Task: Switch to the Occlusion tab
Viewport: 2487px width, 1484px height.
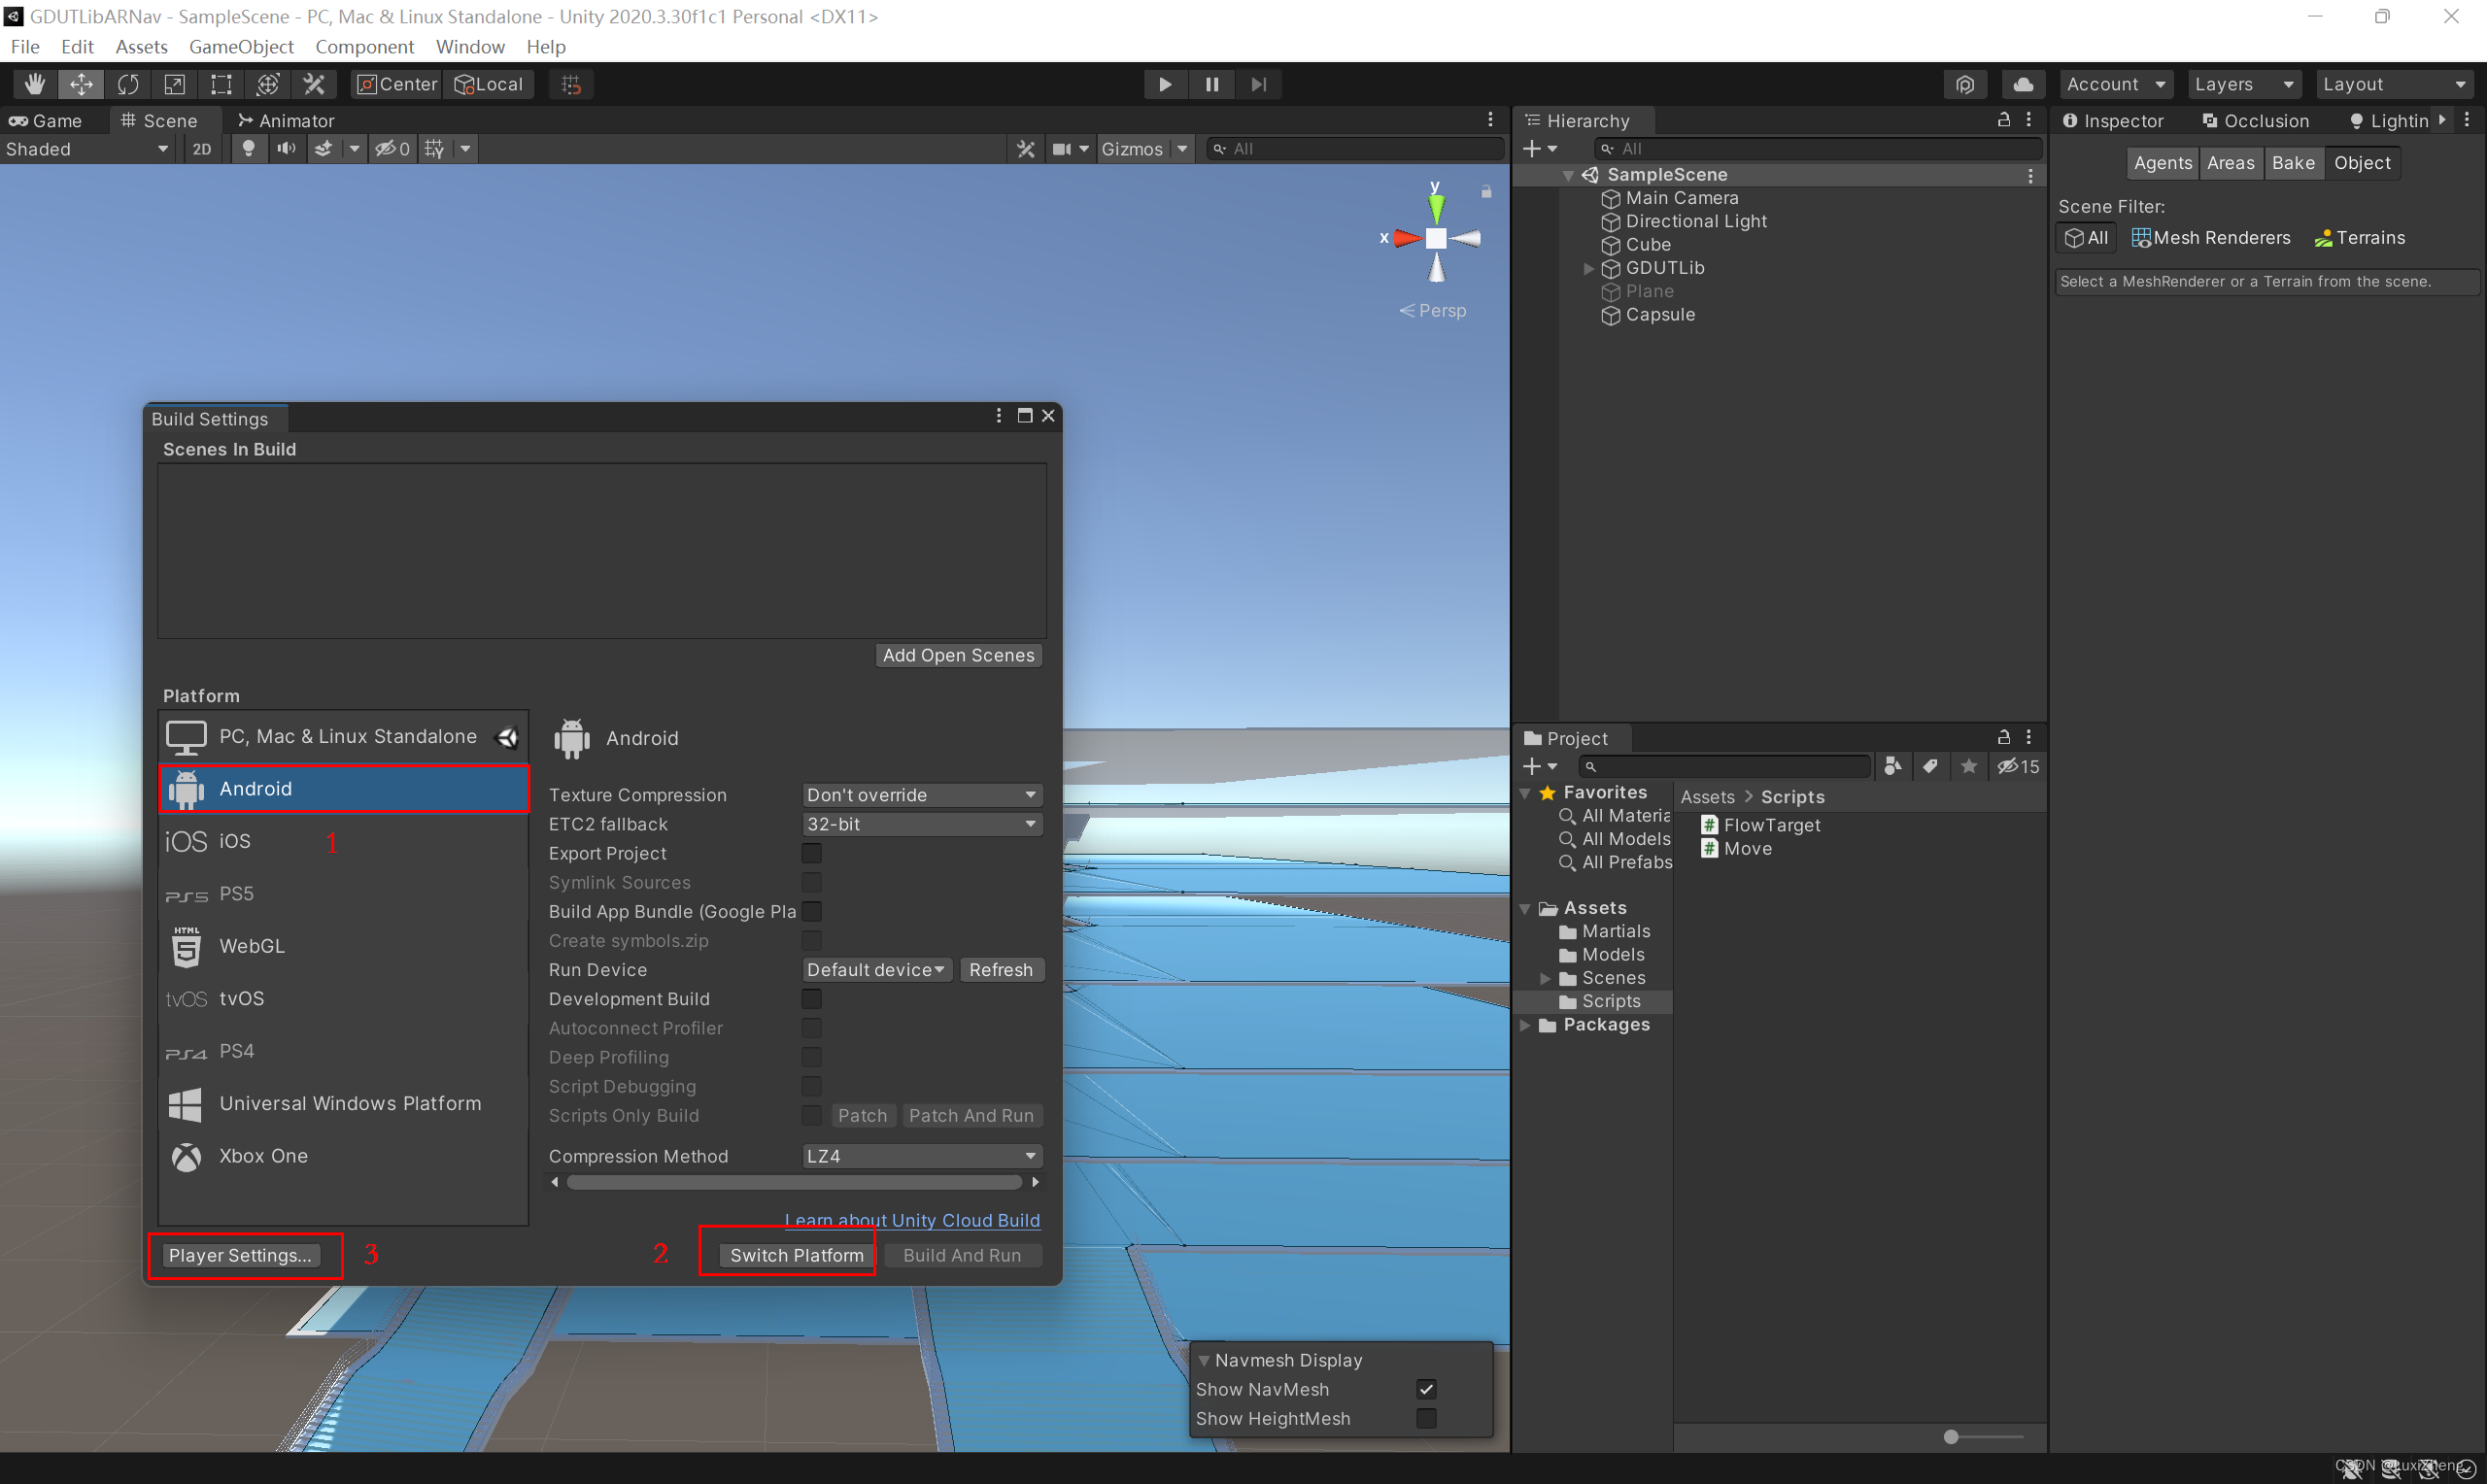Action: click(x=2255, y=121)
